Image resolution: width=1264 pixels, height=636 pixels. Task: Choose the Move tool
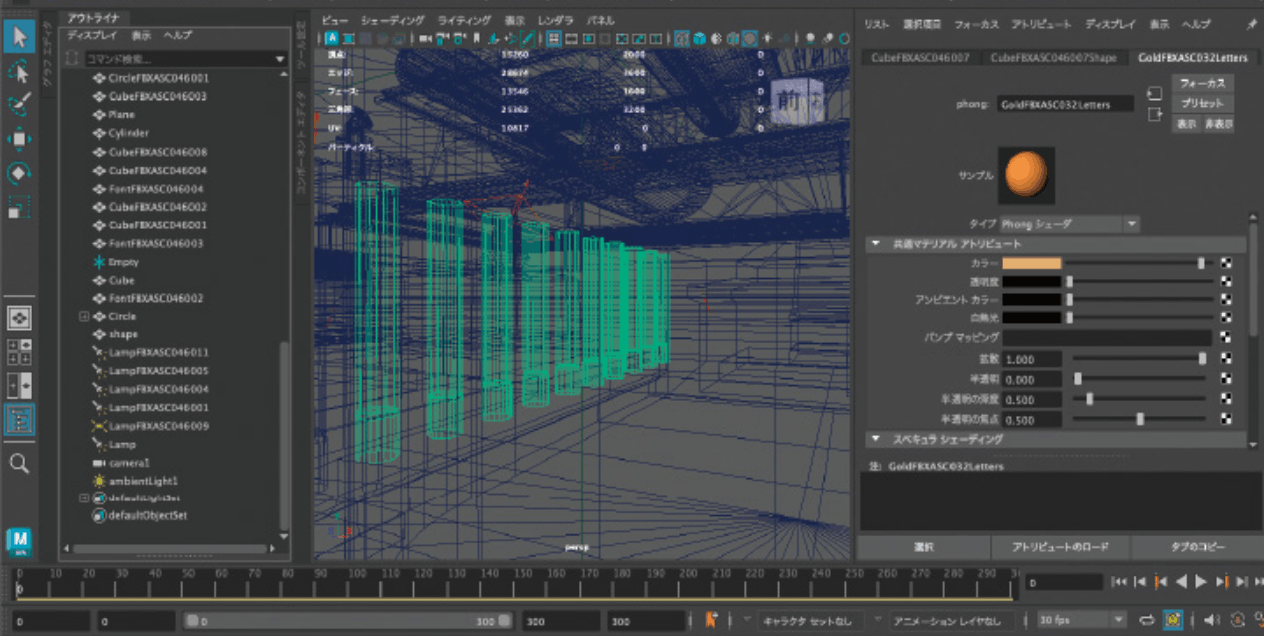(x=20, y=139)
